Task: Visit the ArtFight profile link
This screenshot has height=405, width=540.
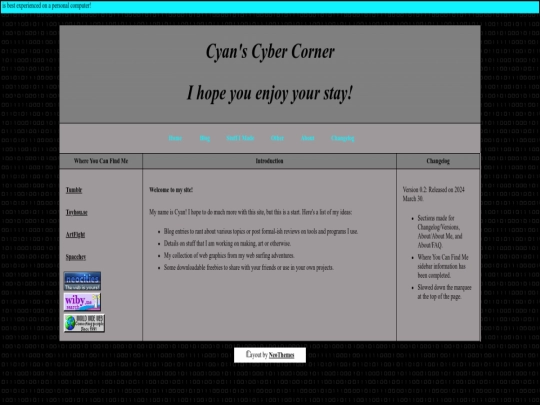Action: [x=75, y=235]
